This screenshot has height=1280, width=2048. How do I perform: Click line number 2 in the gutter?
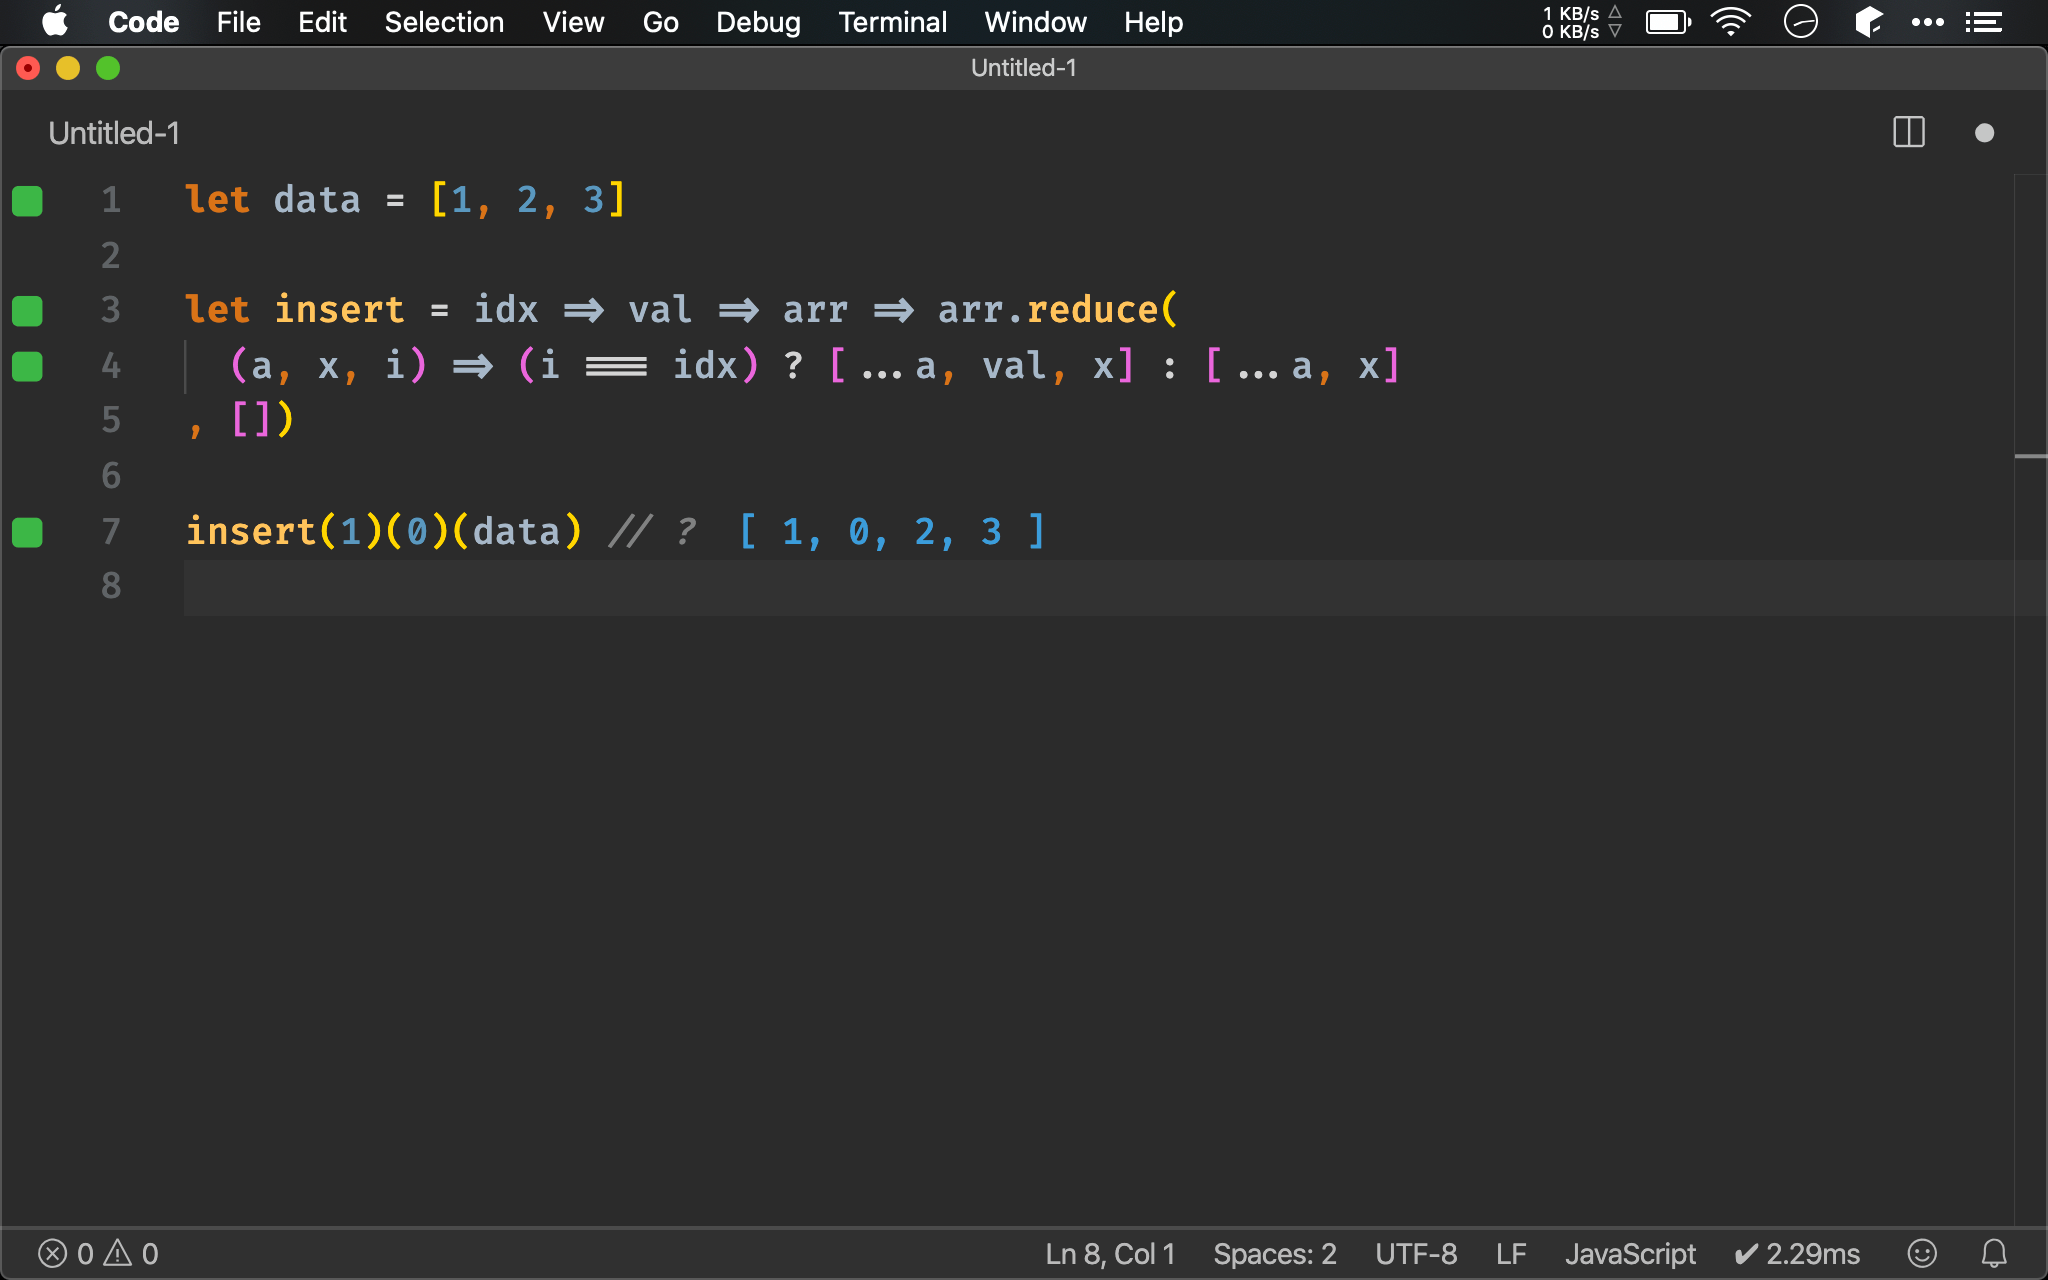coord(111,256)
